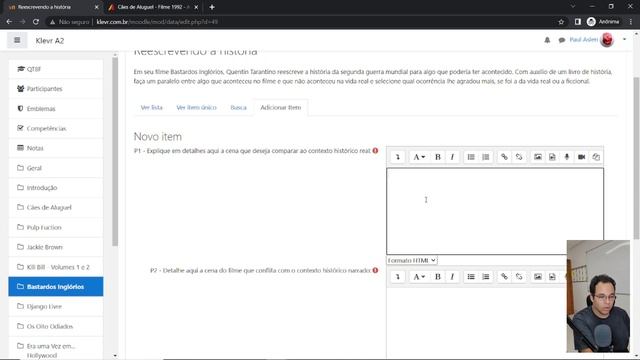Record video in P1 editor
640x360 pixels.
point(582,157)
